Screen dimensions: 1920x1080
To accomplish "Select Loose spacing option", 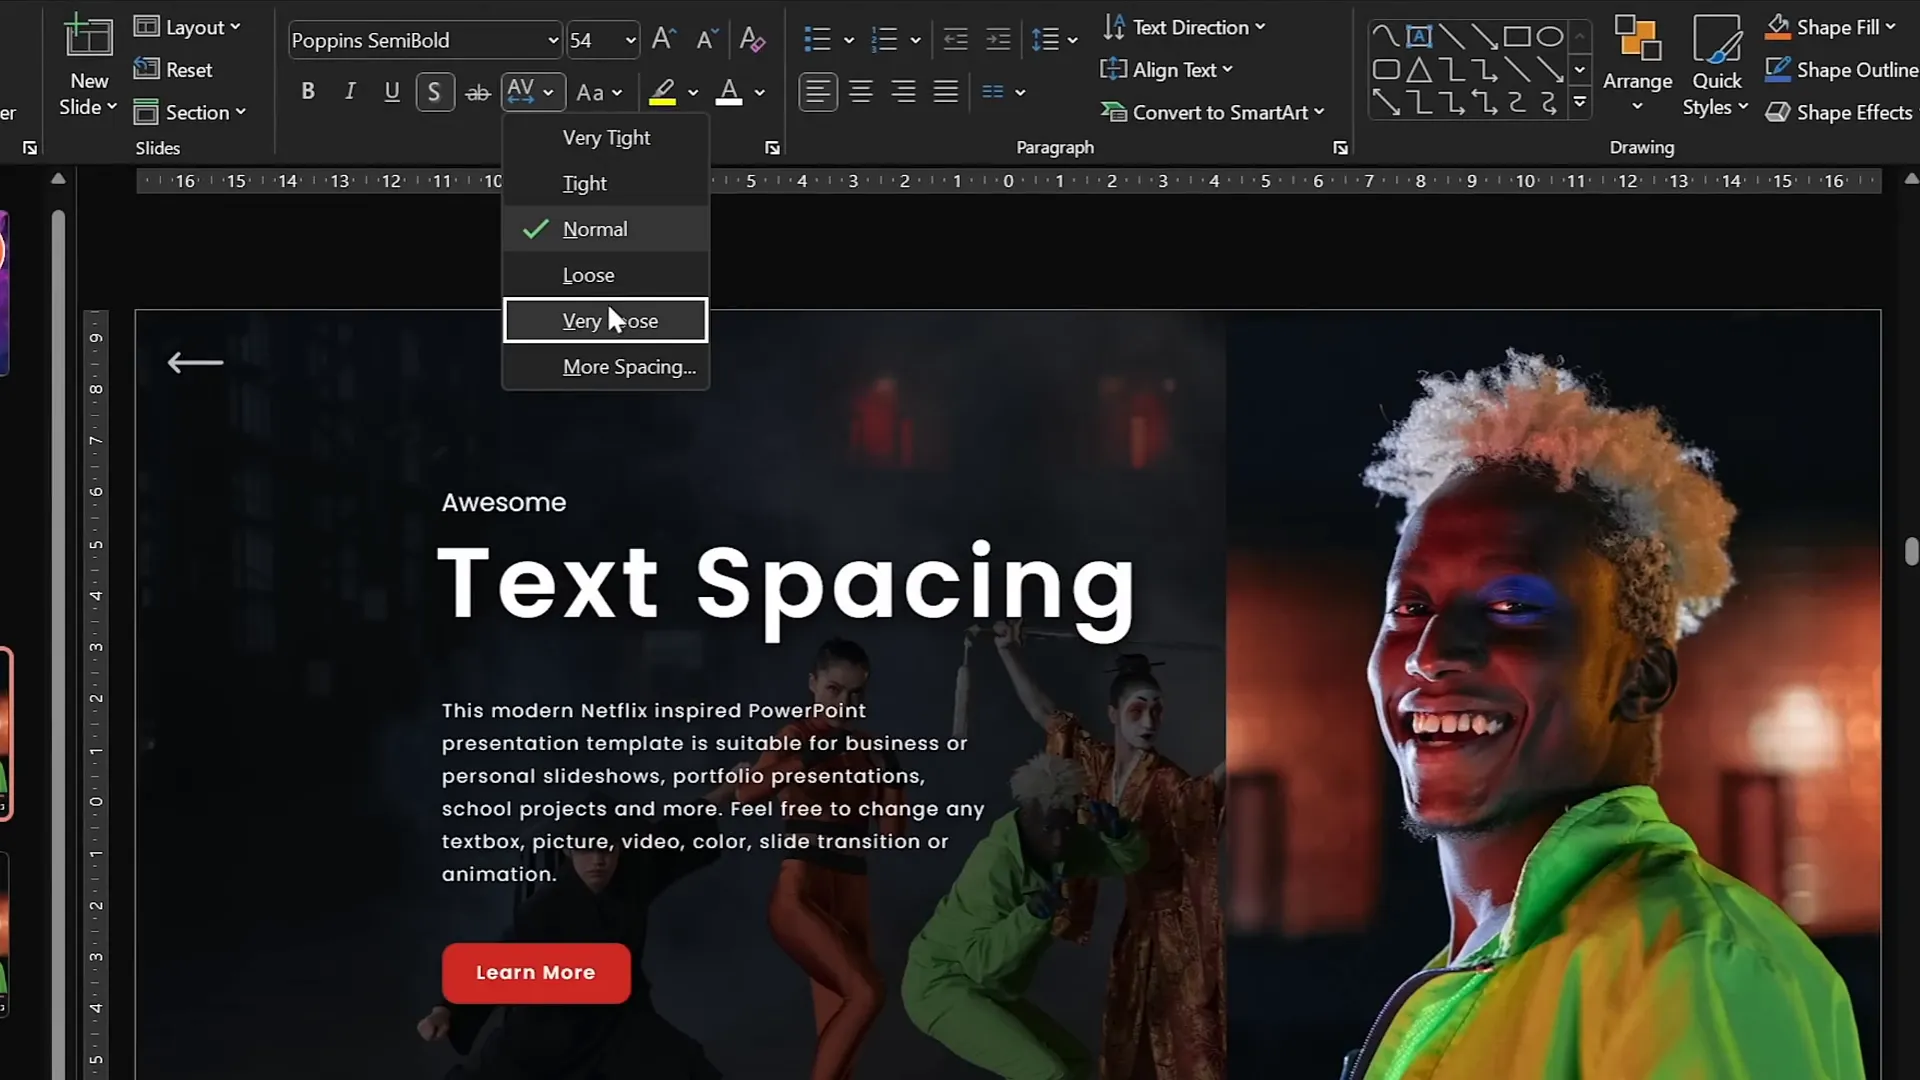I will point(606,276).
